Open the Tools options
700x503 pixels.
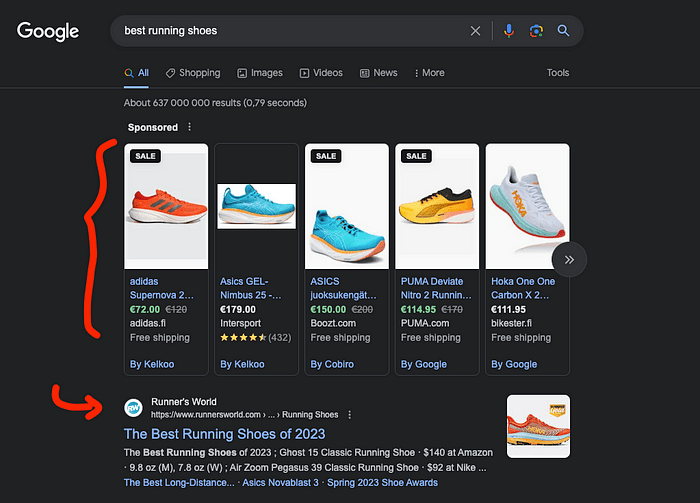click(x=558, y=73)
